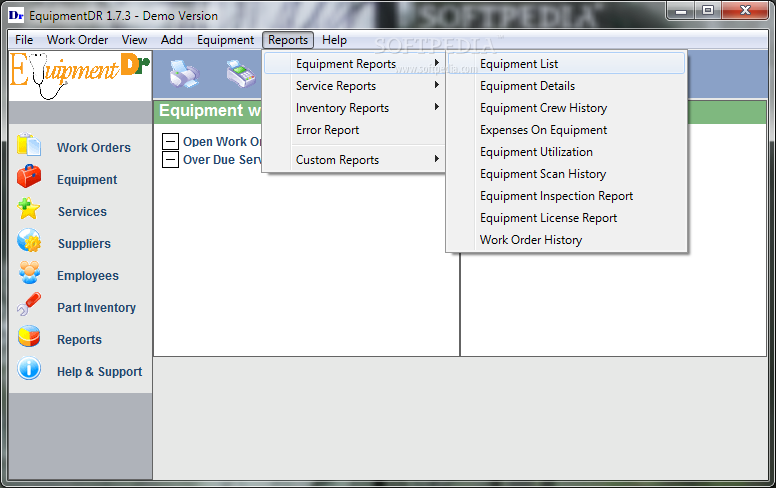Screen dimensions: 776x488
Task: Select the Open Work Orders tree label
Action: coord(222,142)
